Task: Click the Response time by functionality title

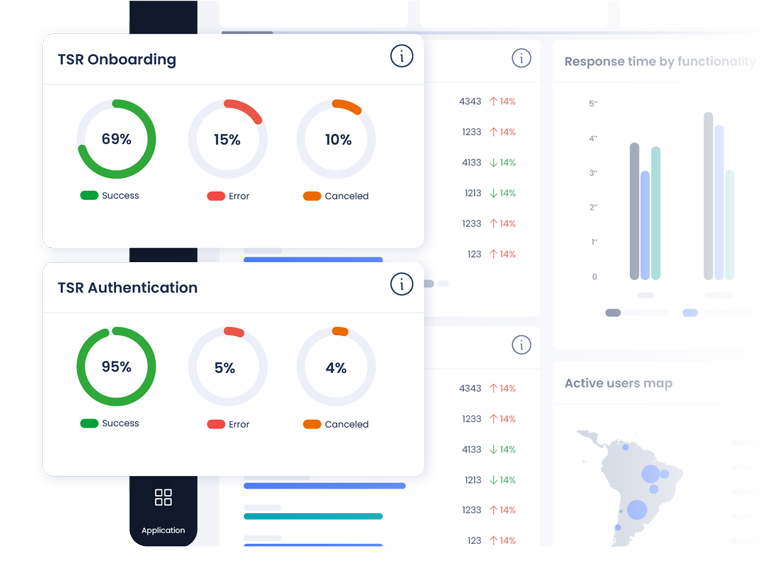Action: point(660,62)
